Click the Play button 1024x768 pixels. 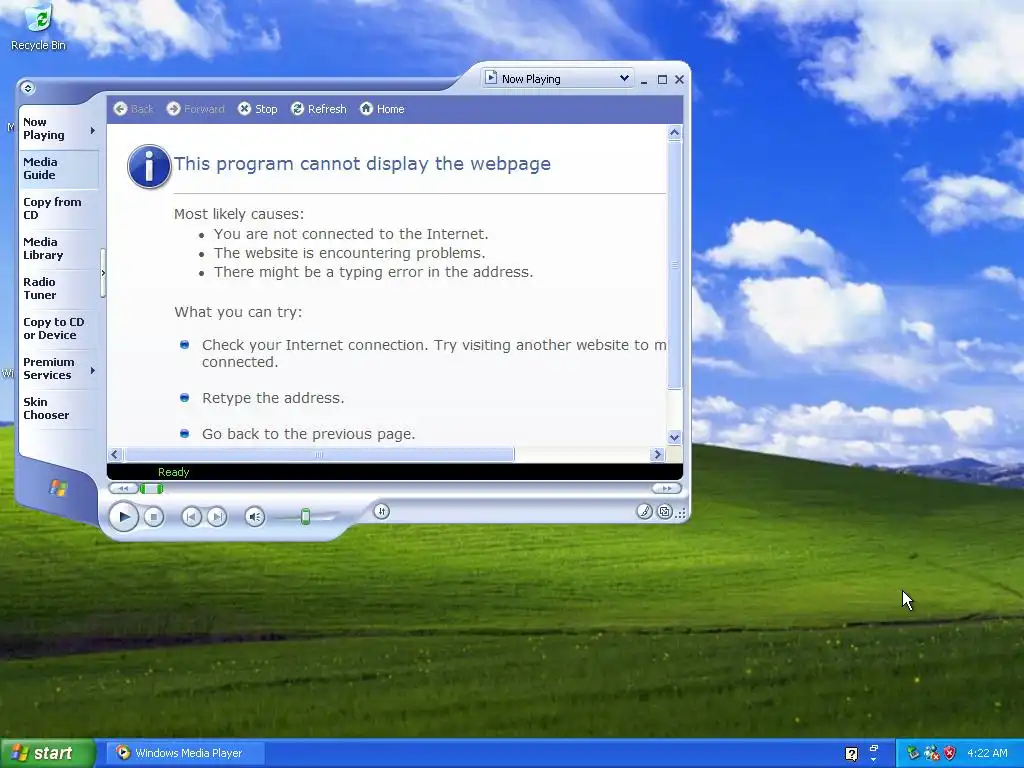123,517
